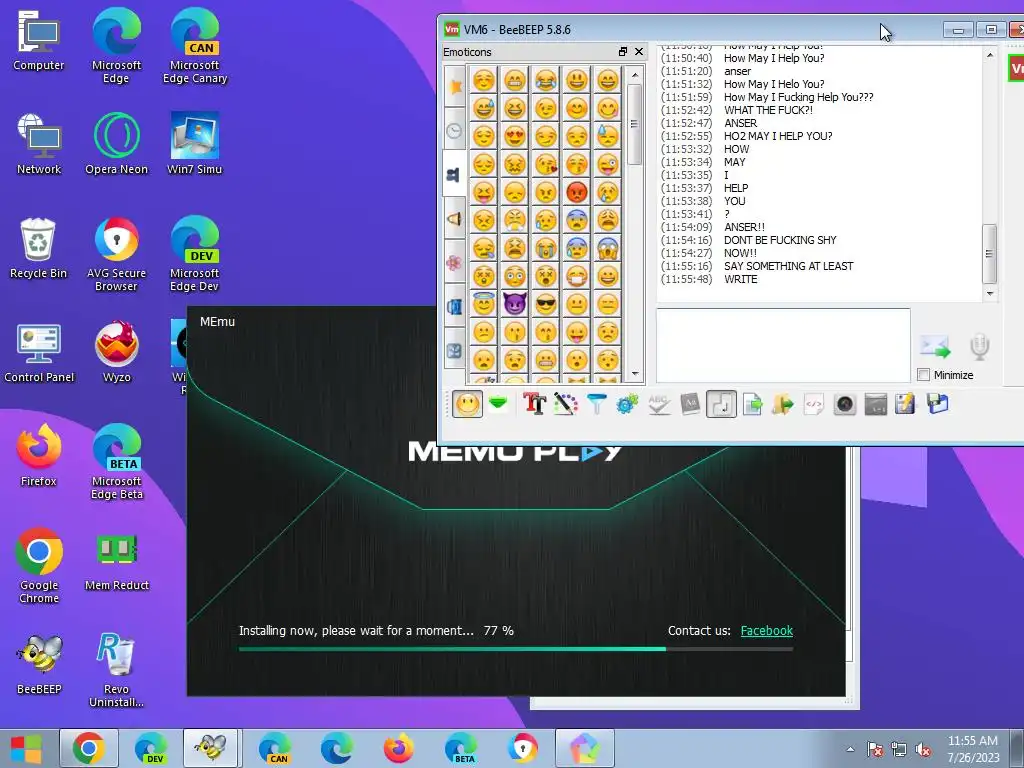The image size is (1024, 768).
Task: Select the Wyzo desktop icon
Action: click(116, 351)
